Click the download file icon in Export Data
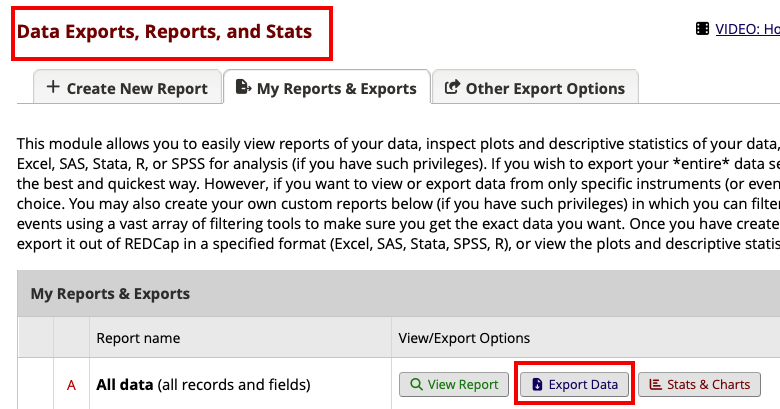 537,384
